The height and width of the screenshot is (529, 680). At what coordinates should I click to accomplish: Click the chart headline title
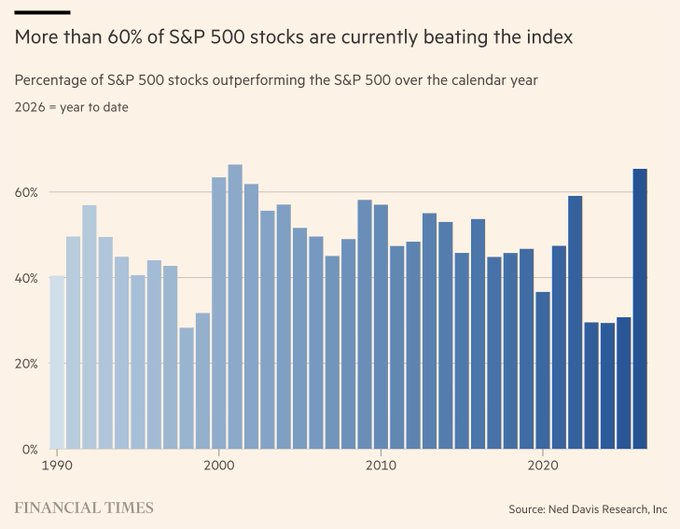tap(294, 37)
